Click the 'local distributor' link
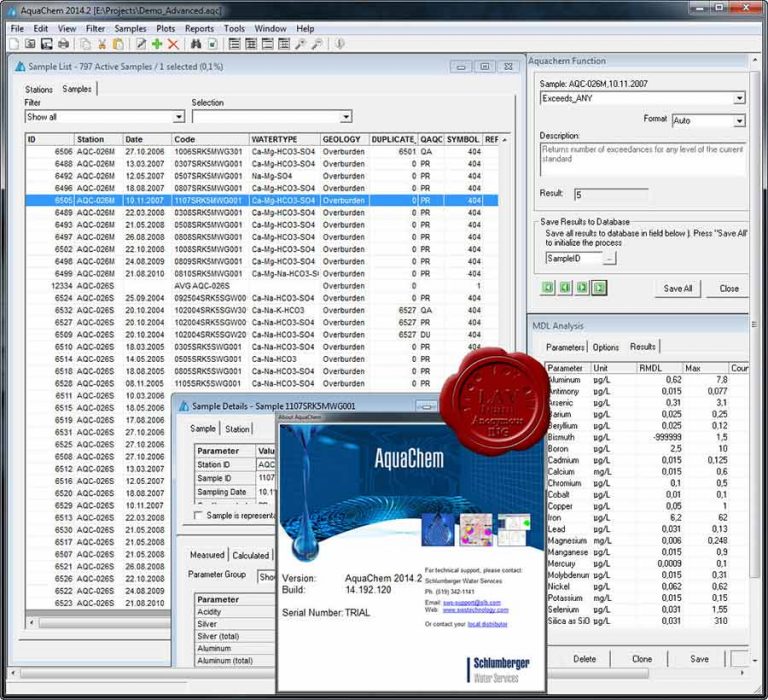The image size is (768, 700). (487, 624)
